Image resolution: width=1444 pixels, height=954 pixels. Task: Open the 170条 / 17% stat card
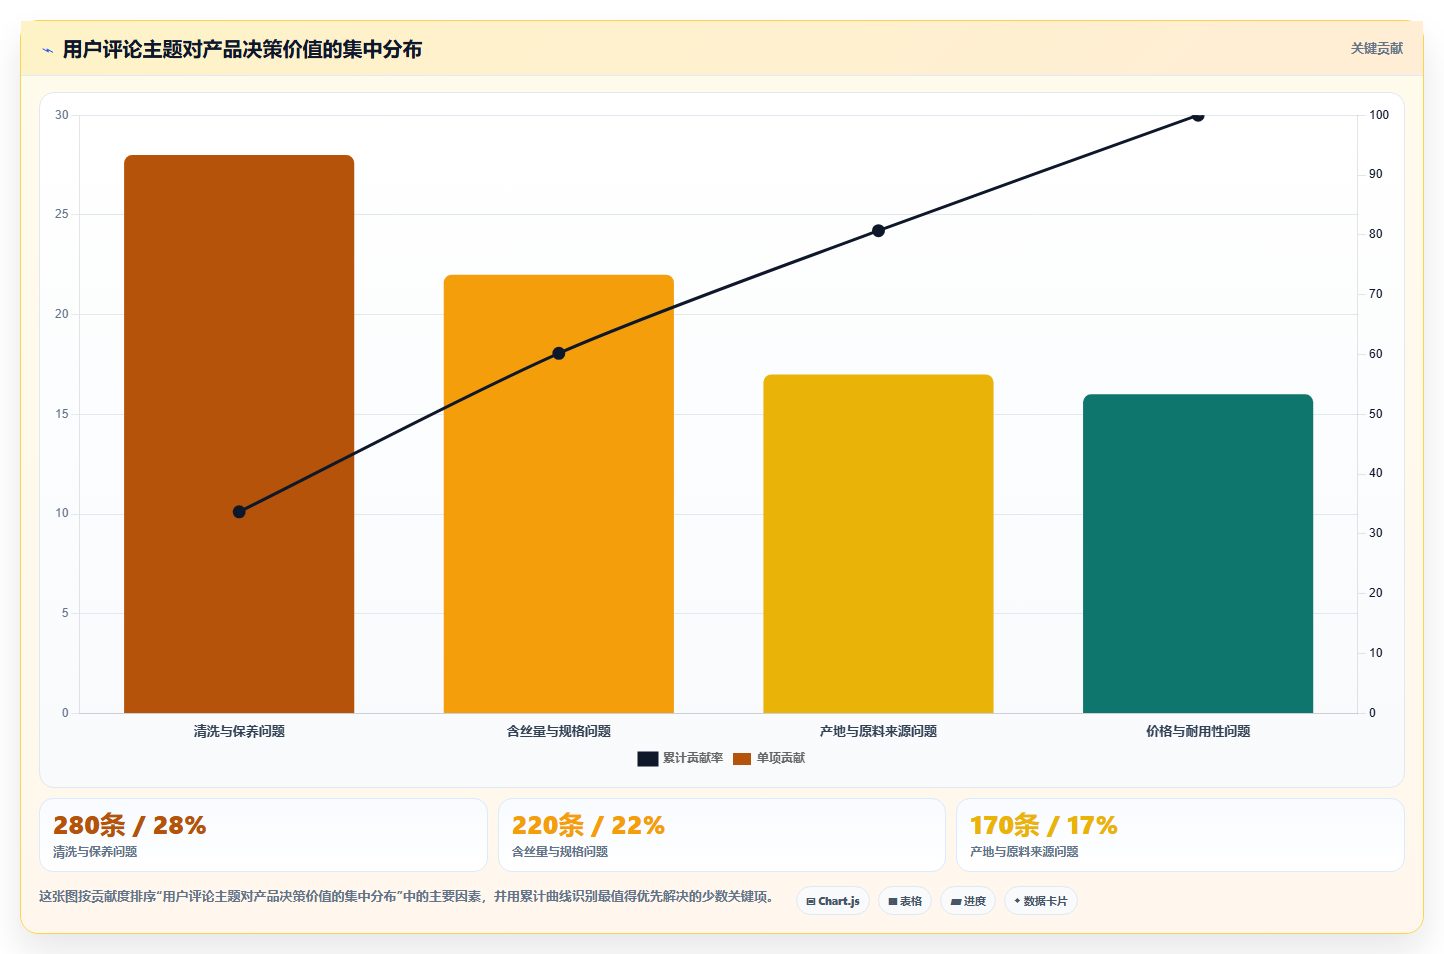[x=1180, y=835]
